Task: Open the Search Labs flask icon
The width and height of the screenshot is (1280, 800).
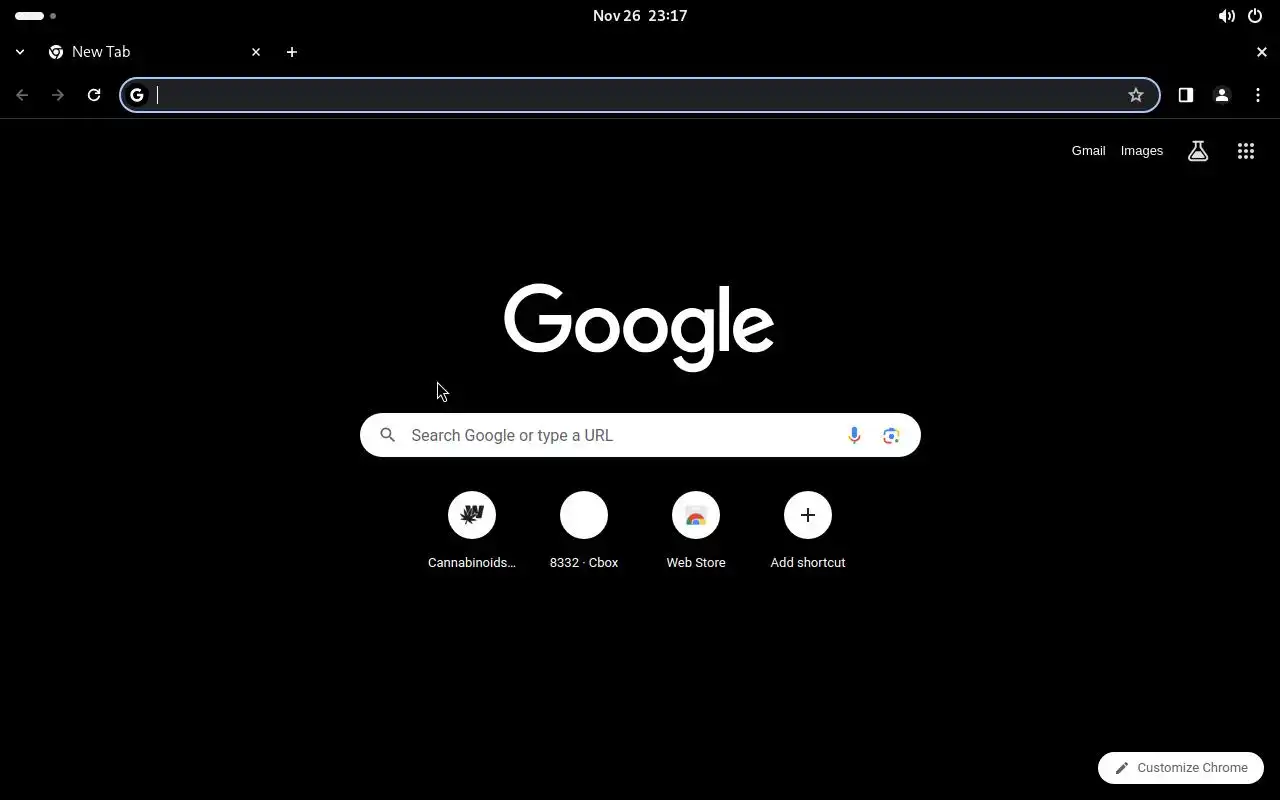Action: pyautogui.click(x=1198, y=151)
